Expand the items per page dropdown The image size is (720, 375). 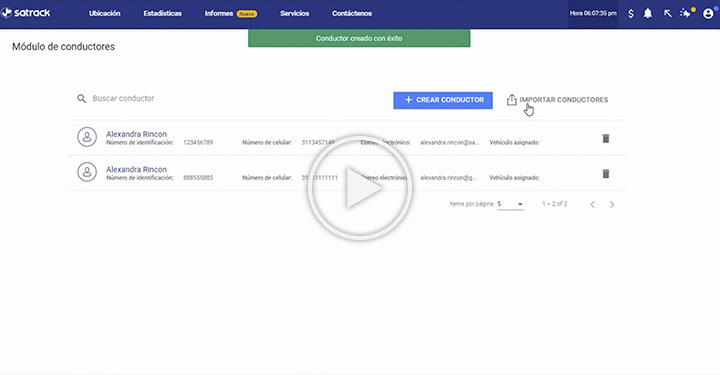pyautogui.click(x=511, y=204)
